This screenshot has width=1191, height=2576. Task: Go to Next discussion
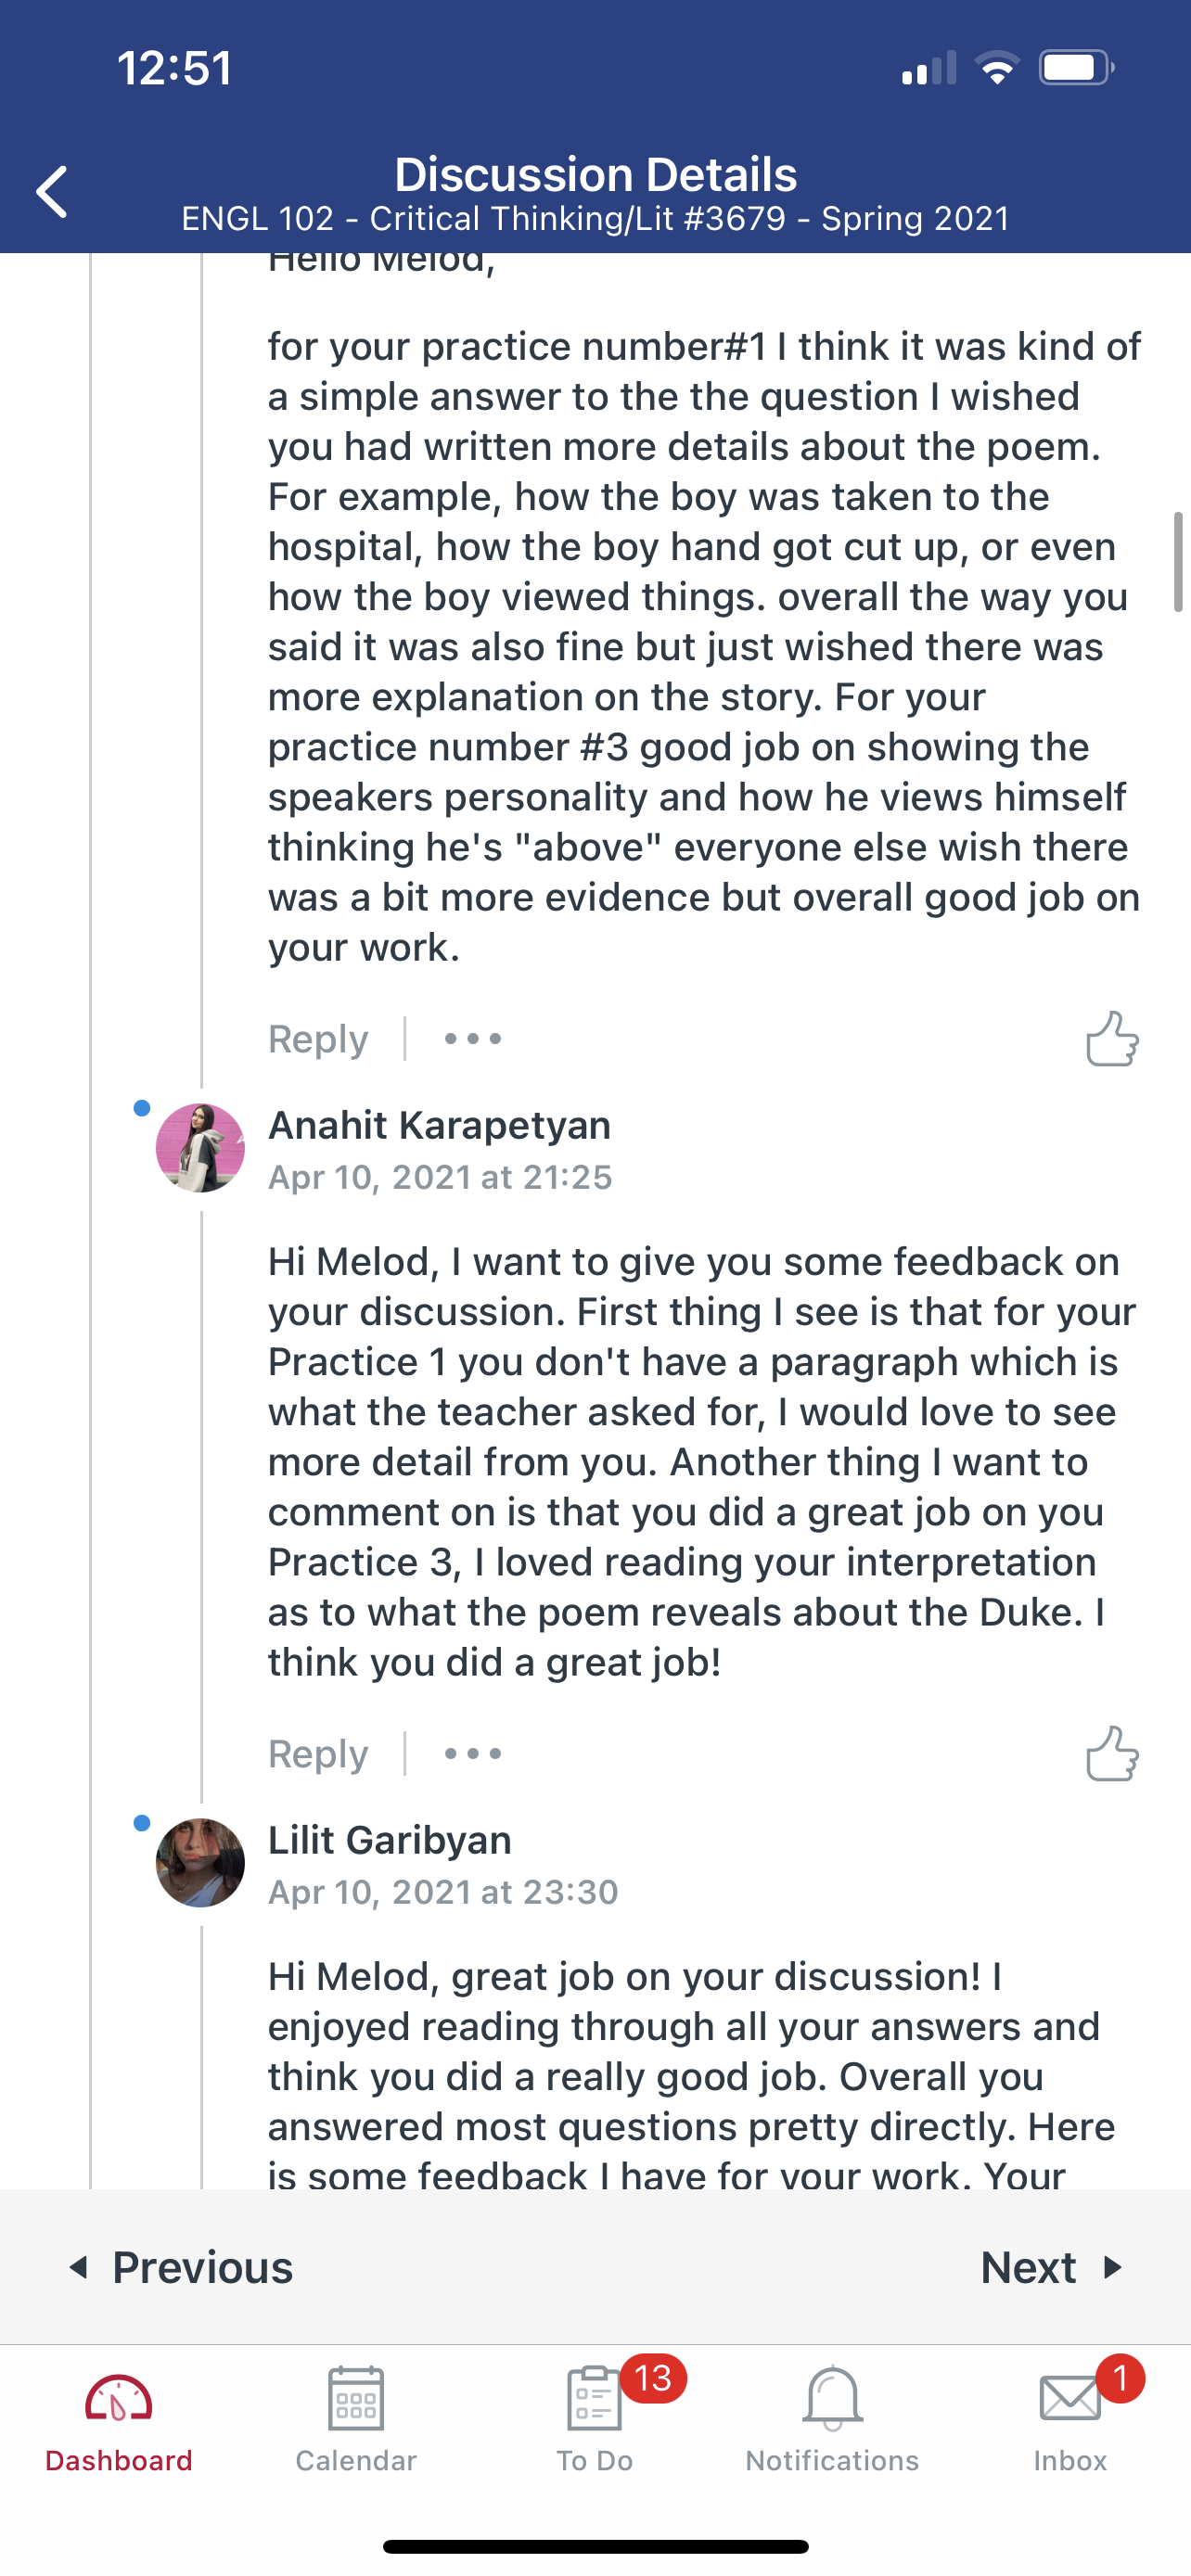(x=1052, y=2267)
